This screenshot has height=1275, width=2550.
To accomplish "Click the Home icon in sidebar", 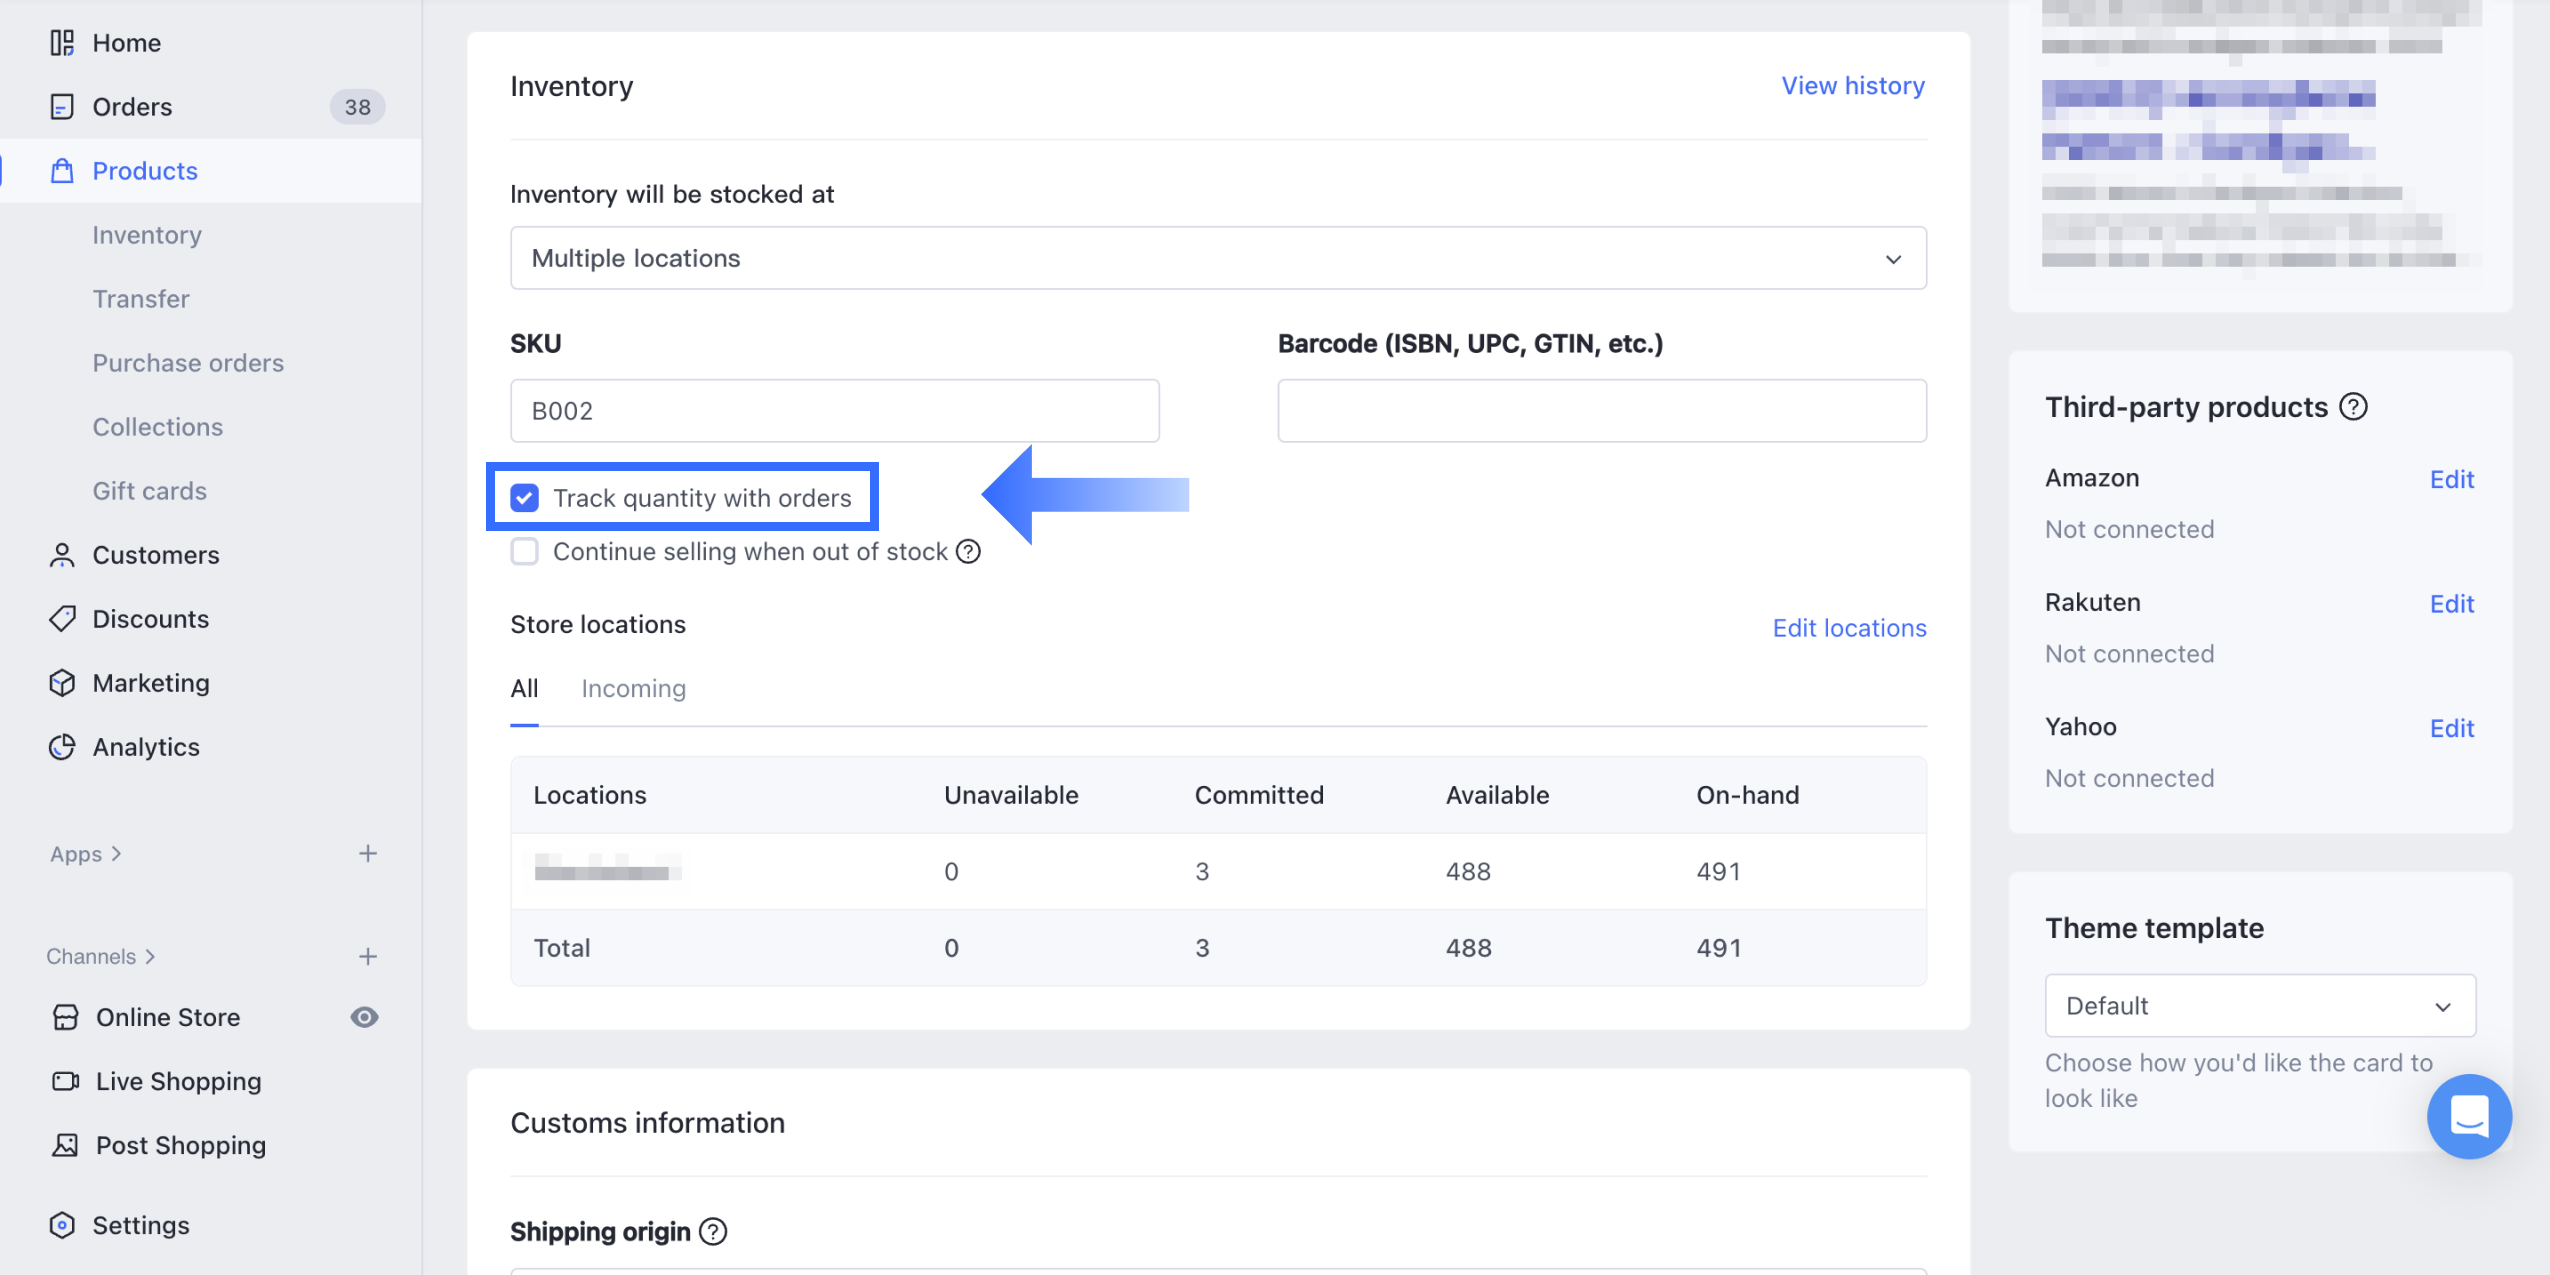I will (62, 43).
